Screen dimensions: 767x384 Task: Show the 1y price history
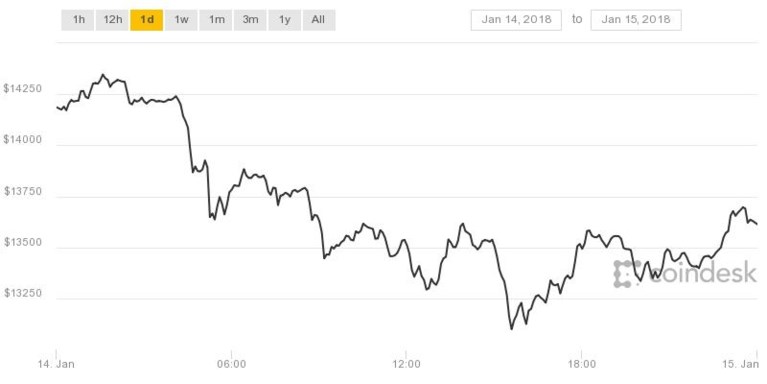[285, 20]
